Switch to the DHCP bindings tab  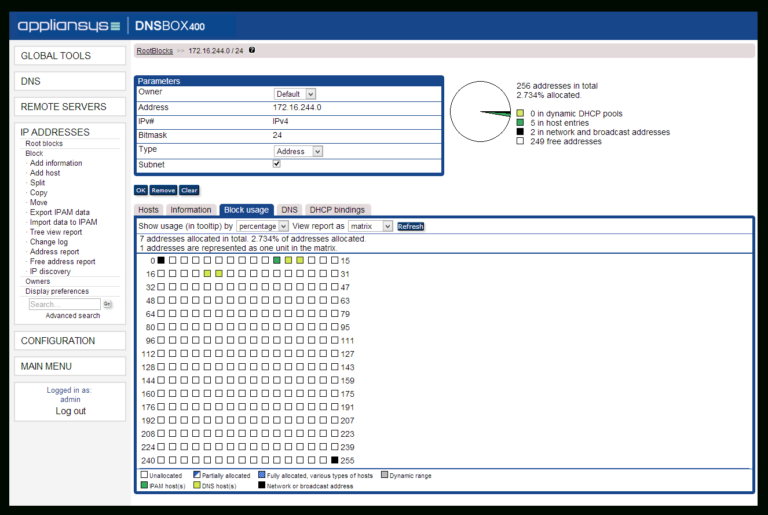337,210
